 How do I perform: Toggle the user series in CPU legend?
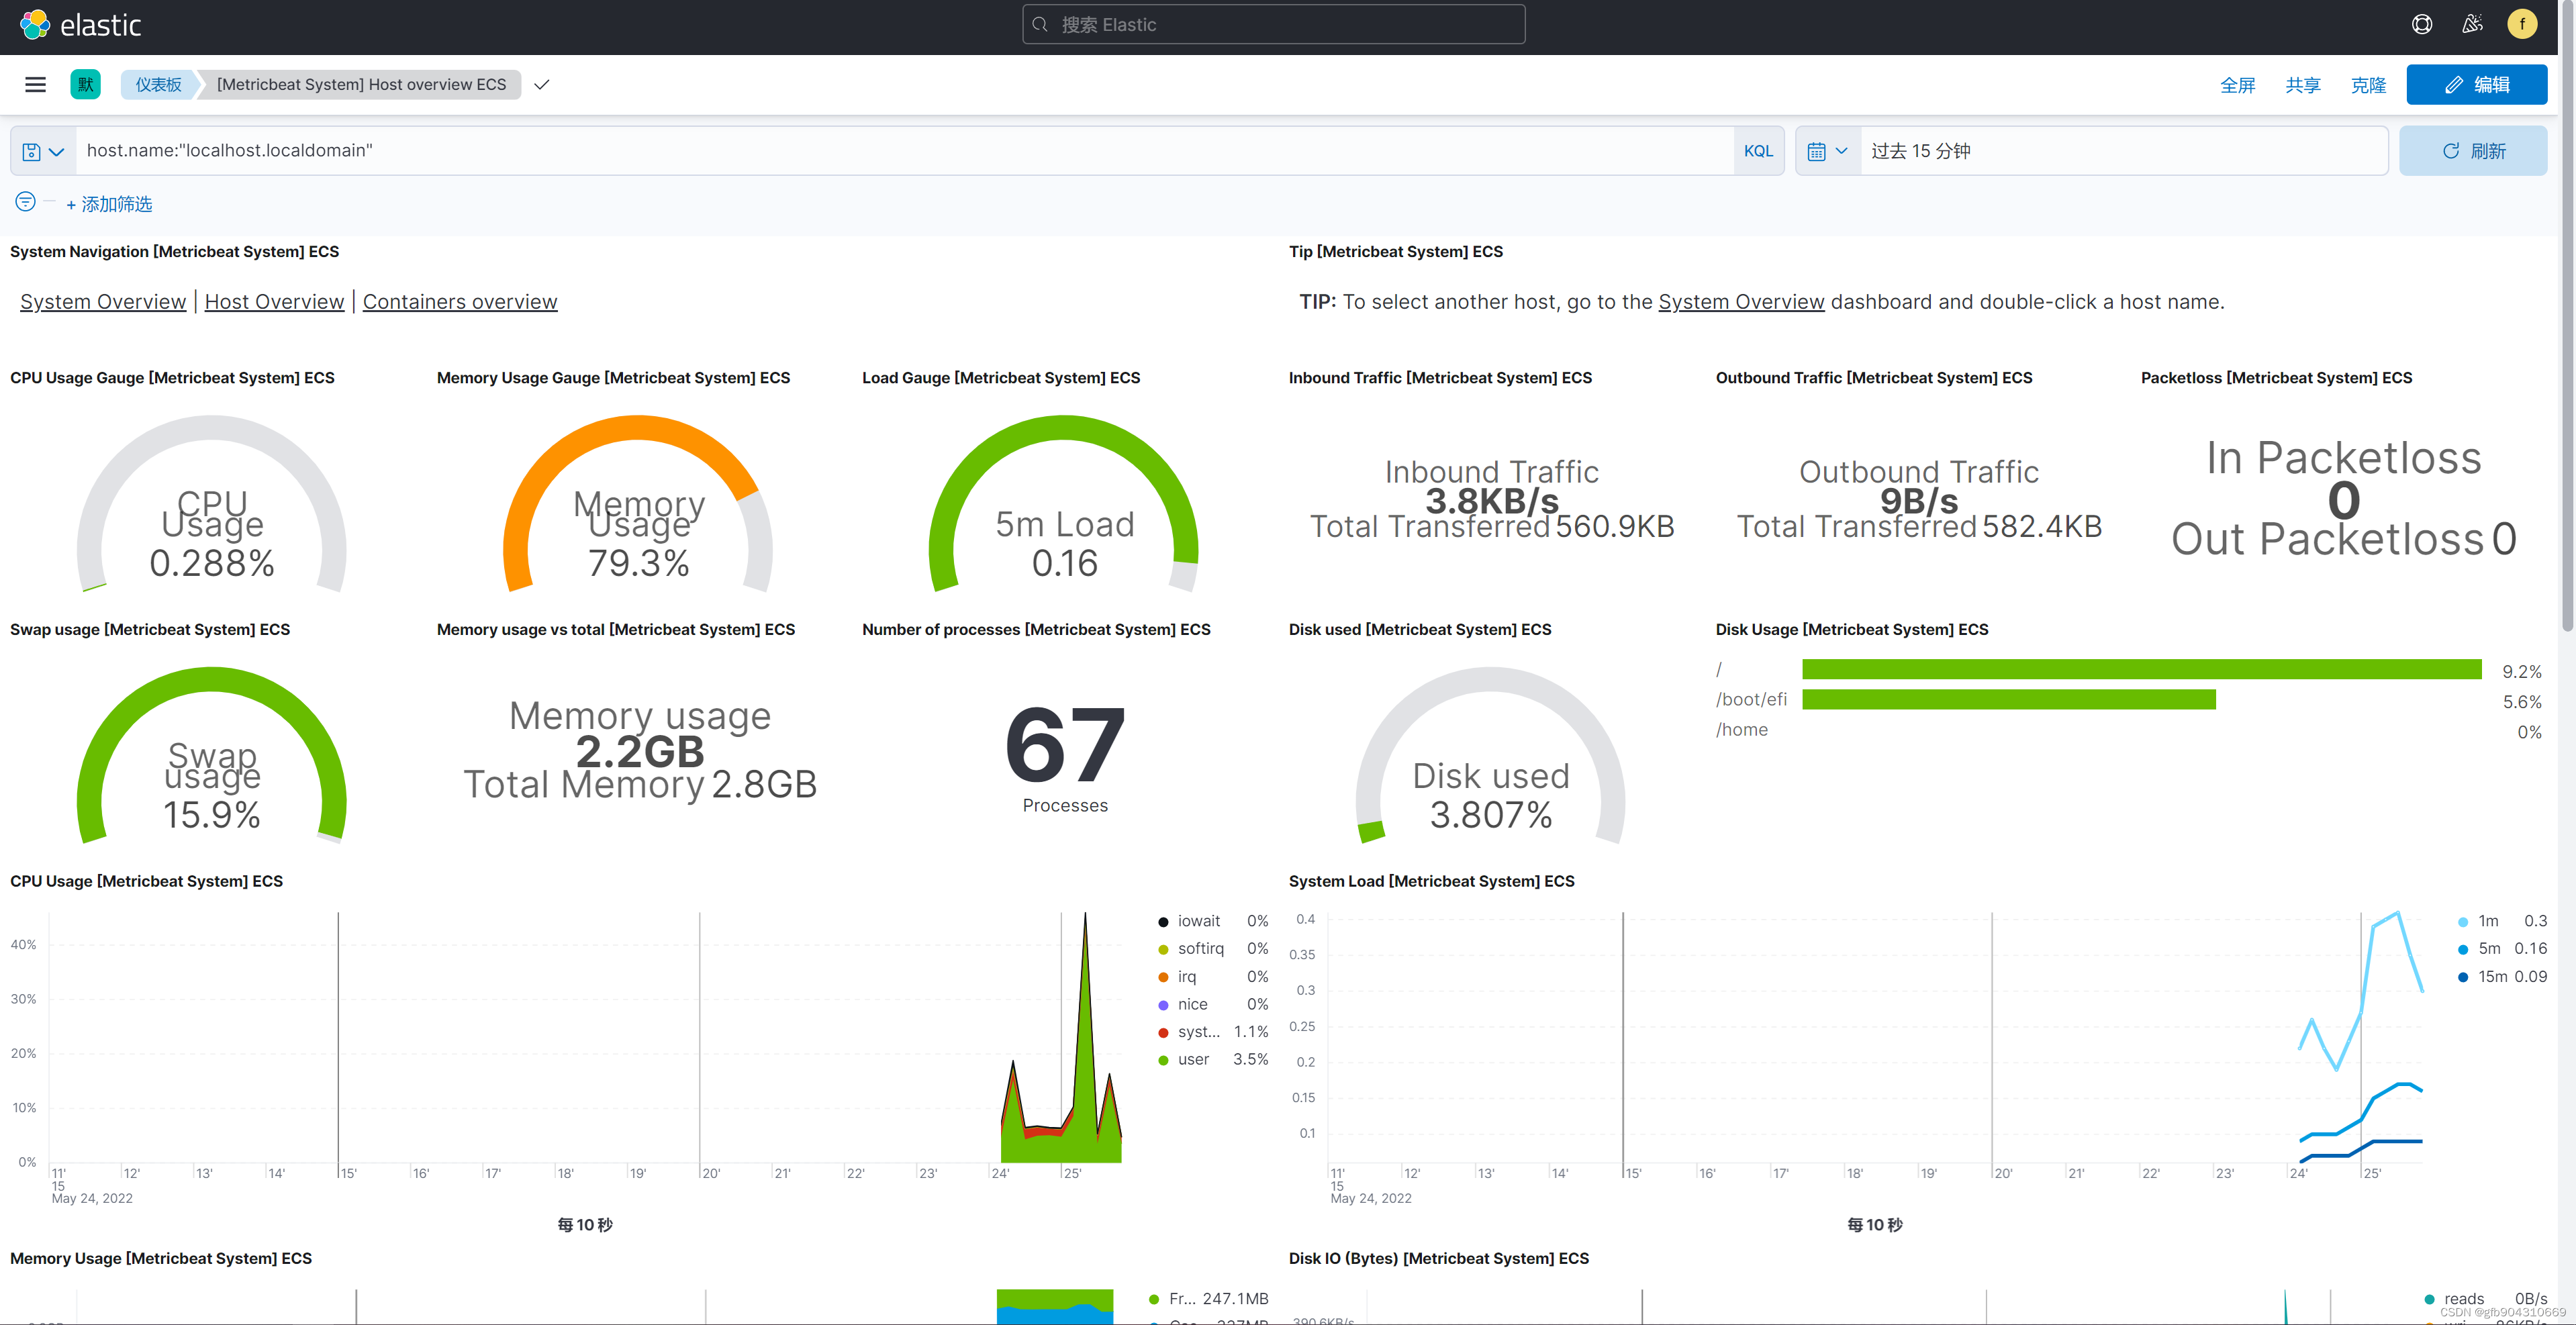(x=1192, y=1059)
